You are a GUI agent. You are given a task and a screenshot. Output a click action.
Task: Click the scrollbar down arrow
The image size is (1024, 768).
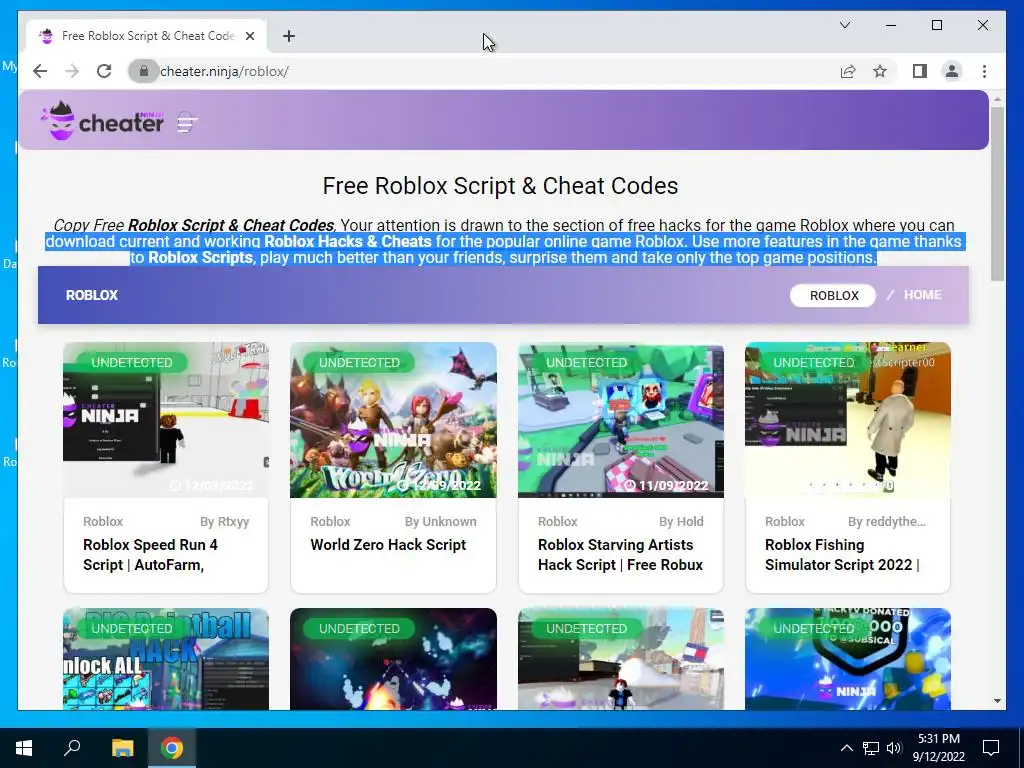click(x=997, y=701)
